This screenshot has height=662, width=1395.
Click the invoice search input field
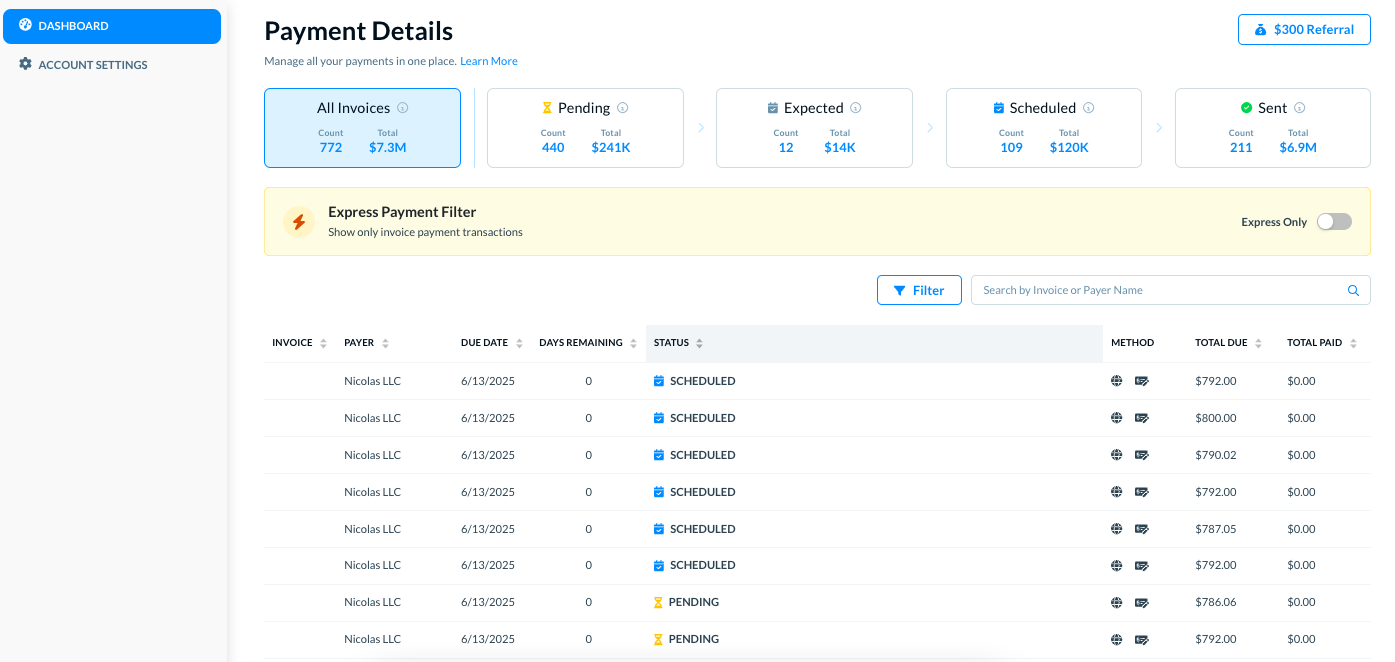tap(1160, 290)
